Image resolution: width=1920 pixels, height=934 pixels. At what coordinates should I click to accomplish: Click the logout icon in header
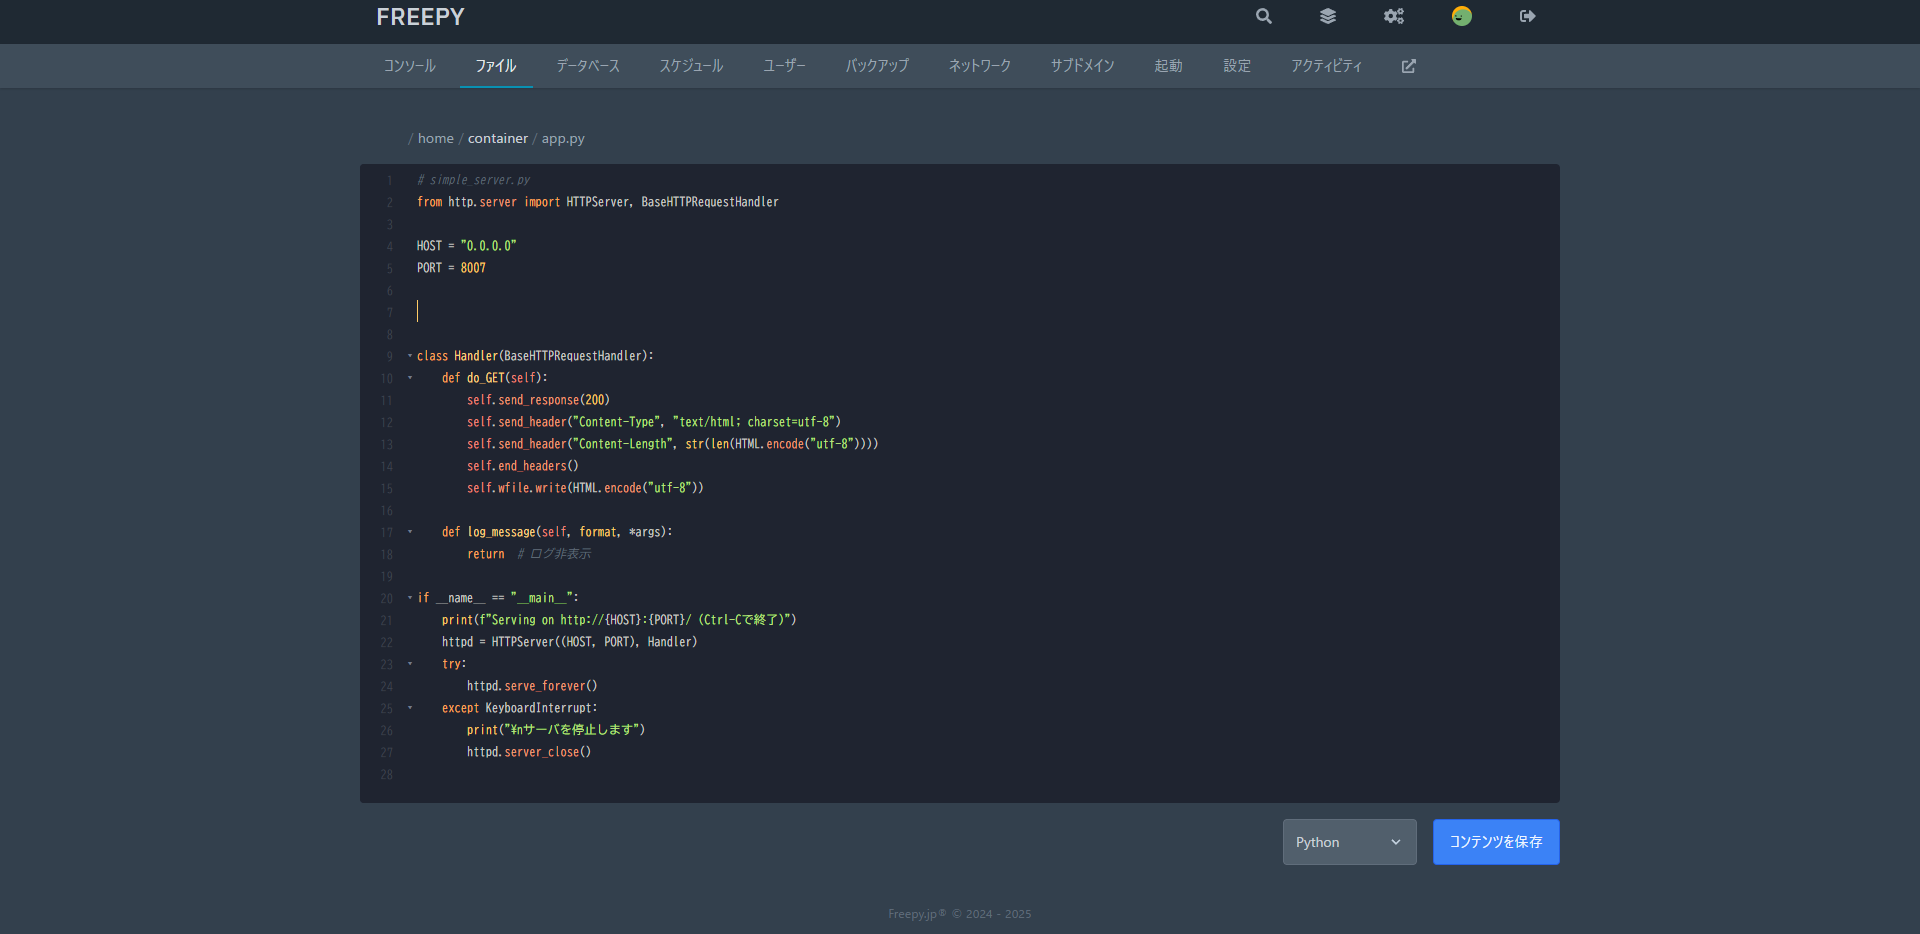tap(1527, 16)
